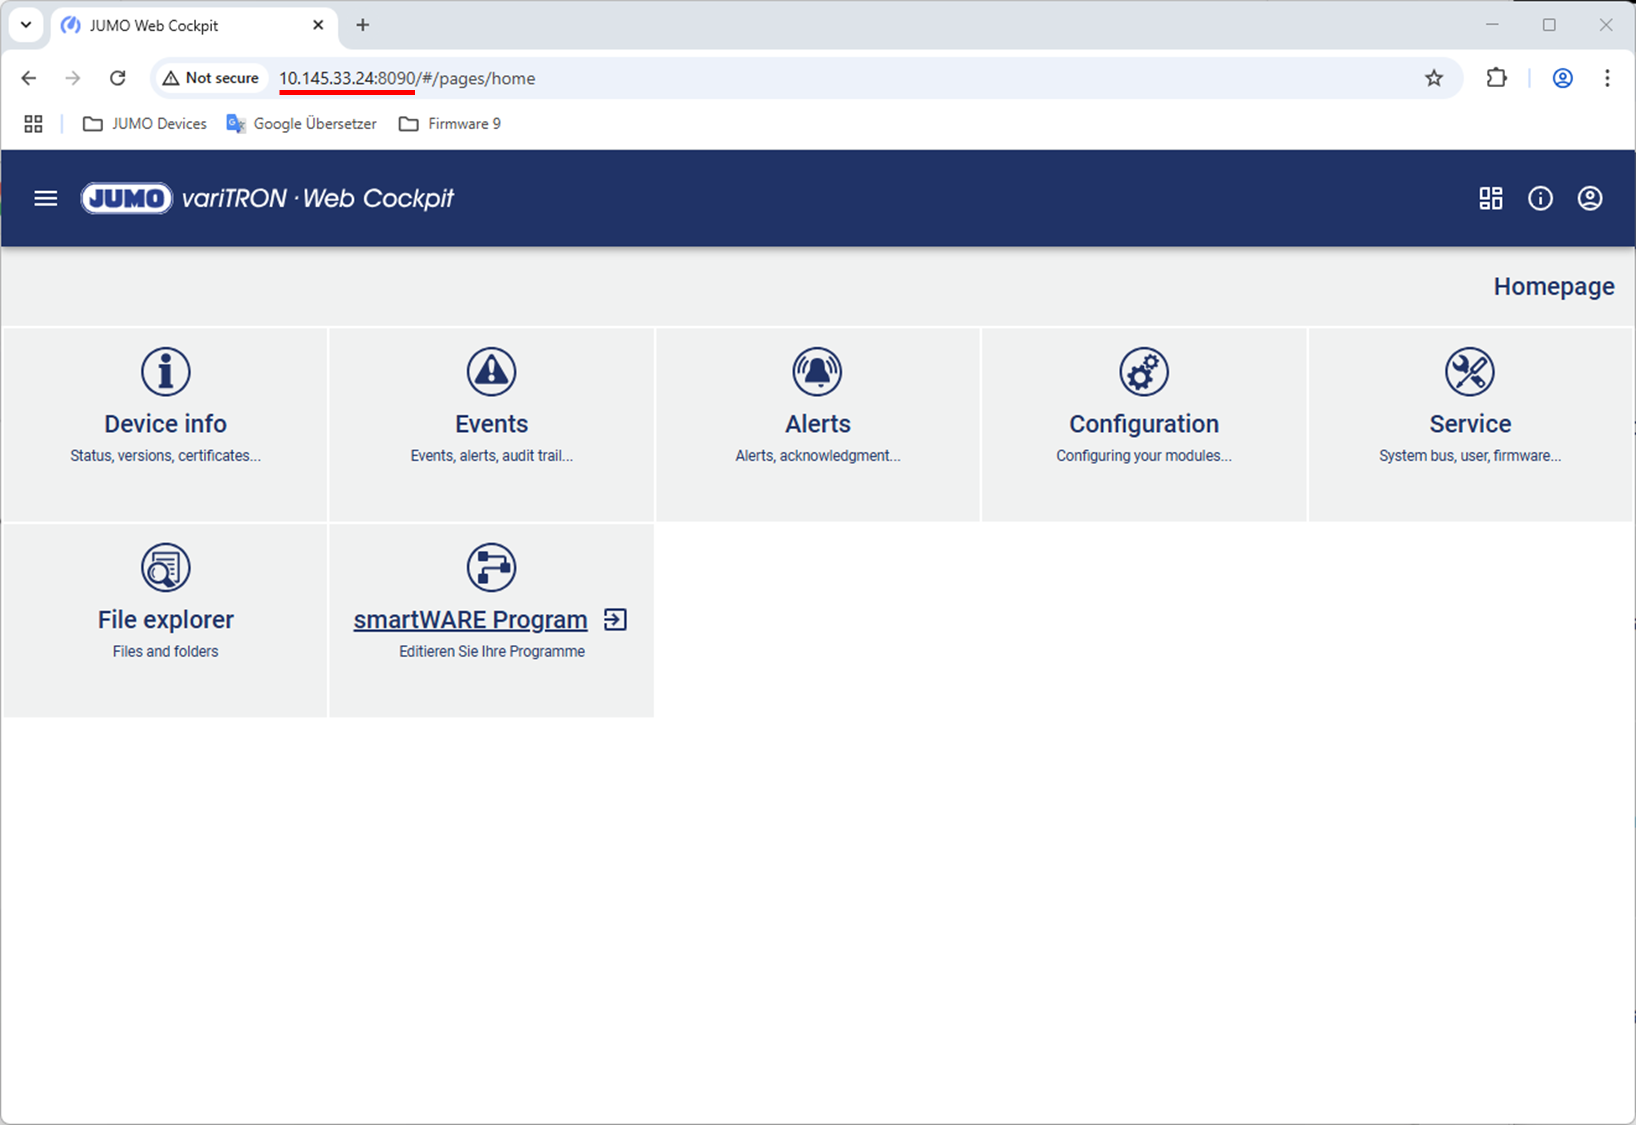The image size is (1636, 1125).
Task: Click the browser forward arrow
Action: tap(73, 78)
